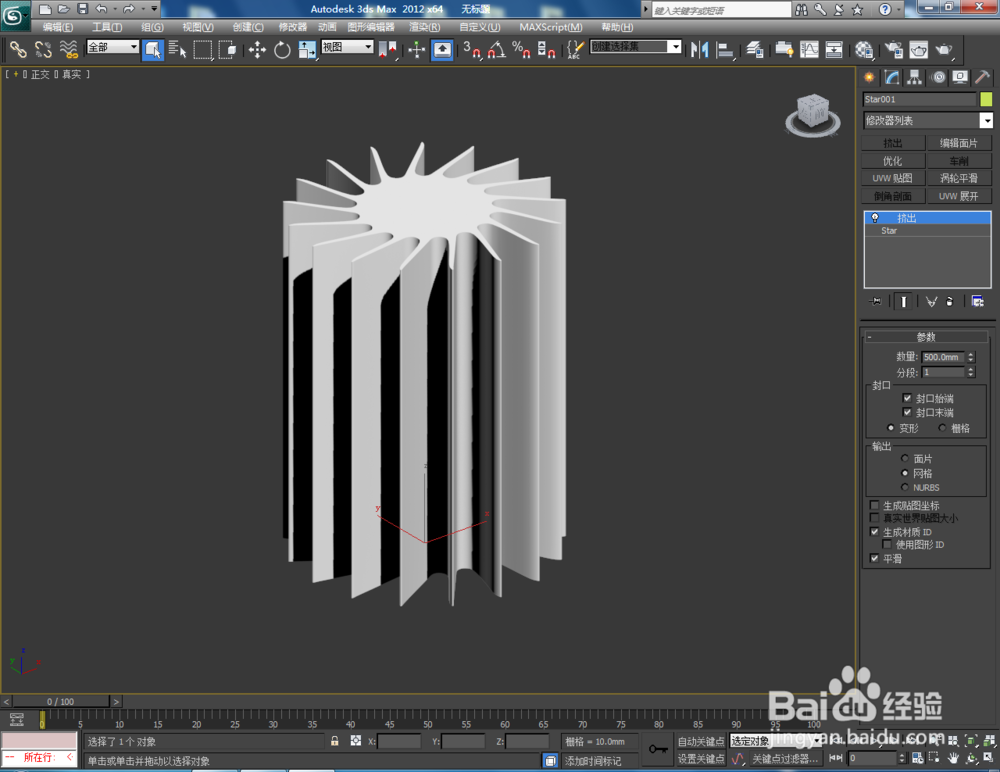The image size is (1000, 772).
Task: Activate the Select and Scale tool
Action: click(x=307, y=49)
